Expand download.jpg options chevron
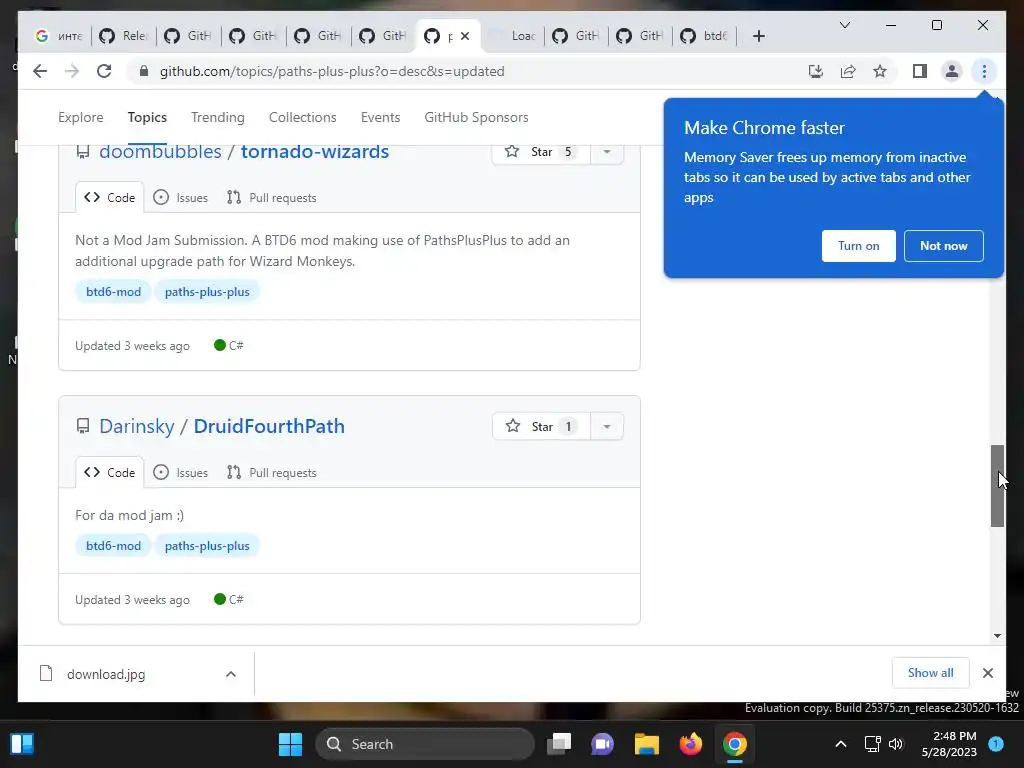1024x768 pixels. coord(231,674)
